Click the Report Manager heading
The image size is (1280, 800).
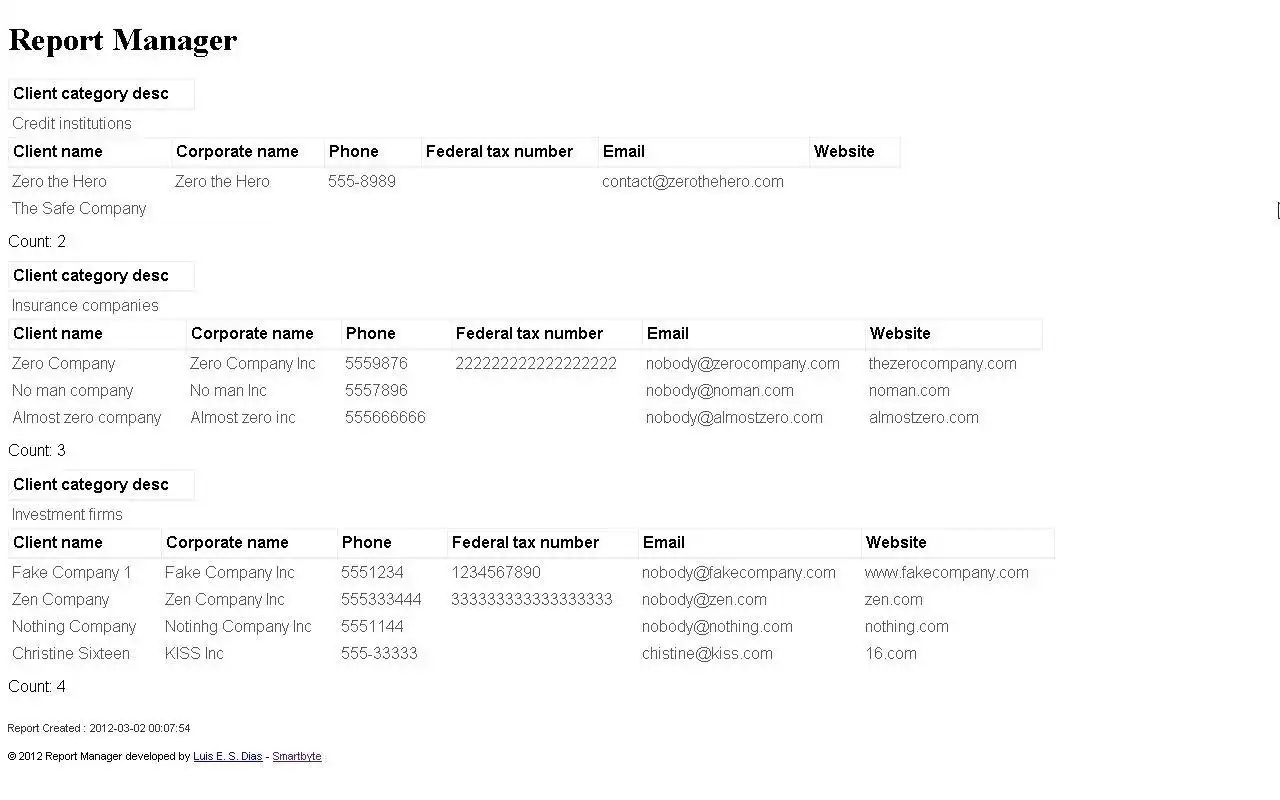(x=123, y=40)
